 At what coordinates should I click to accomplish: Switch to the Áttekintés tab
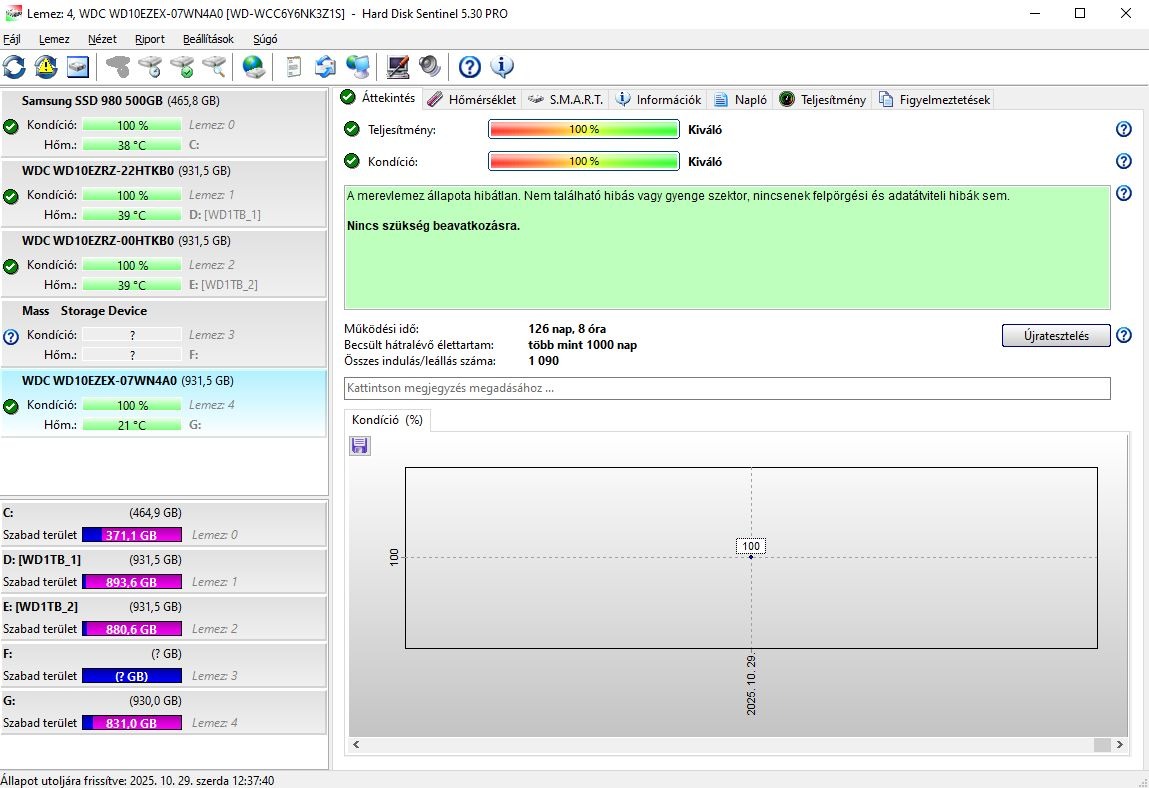coord(379,97)
